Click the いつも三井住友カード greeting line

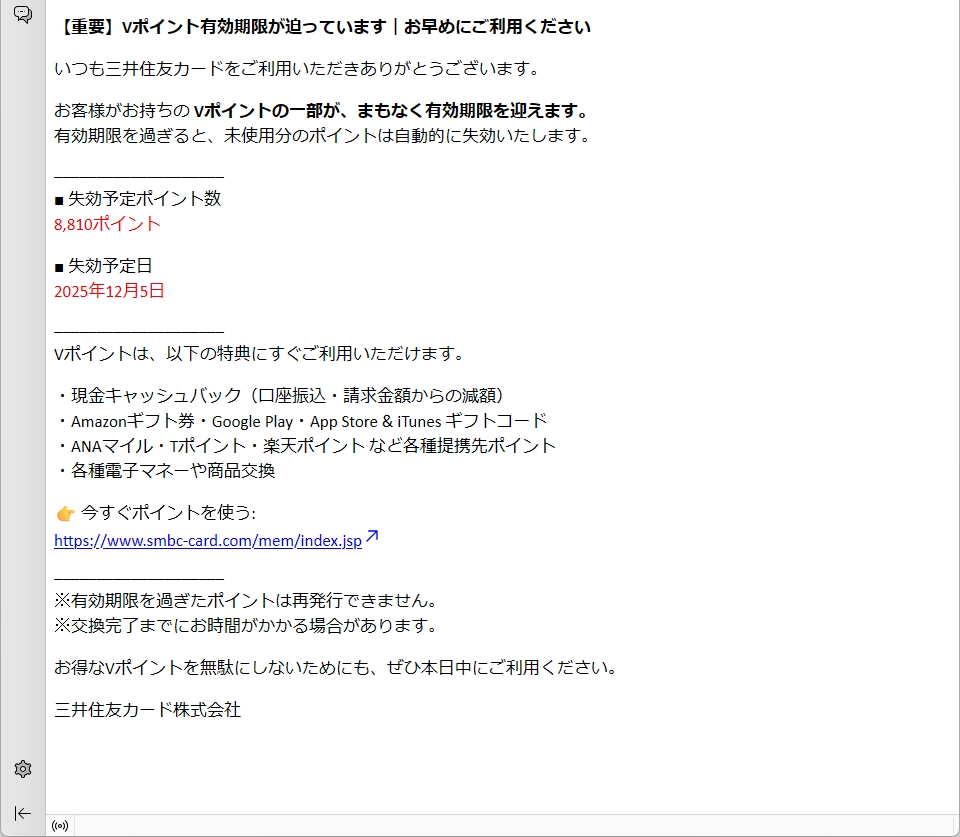coord(297,69)
